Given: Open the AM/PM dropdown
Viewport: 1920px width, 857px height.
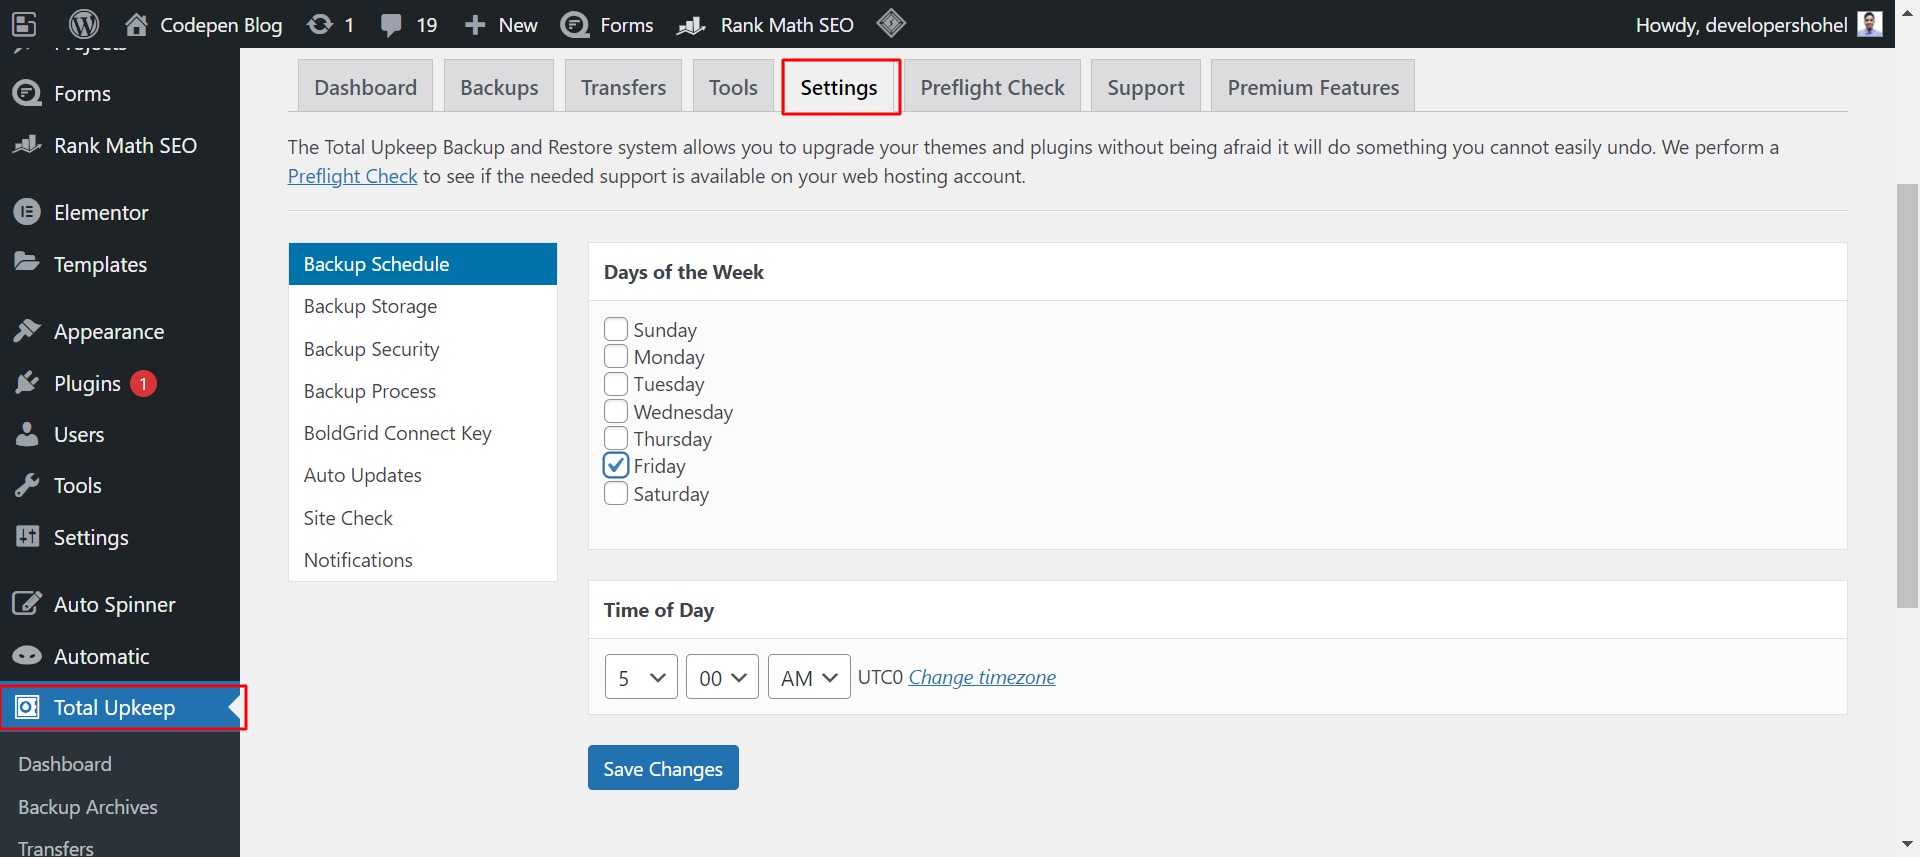Looking at the screenshot, I should point(808,677).
